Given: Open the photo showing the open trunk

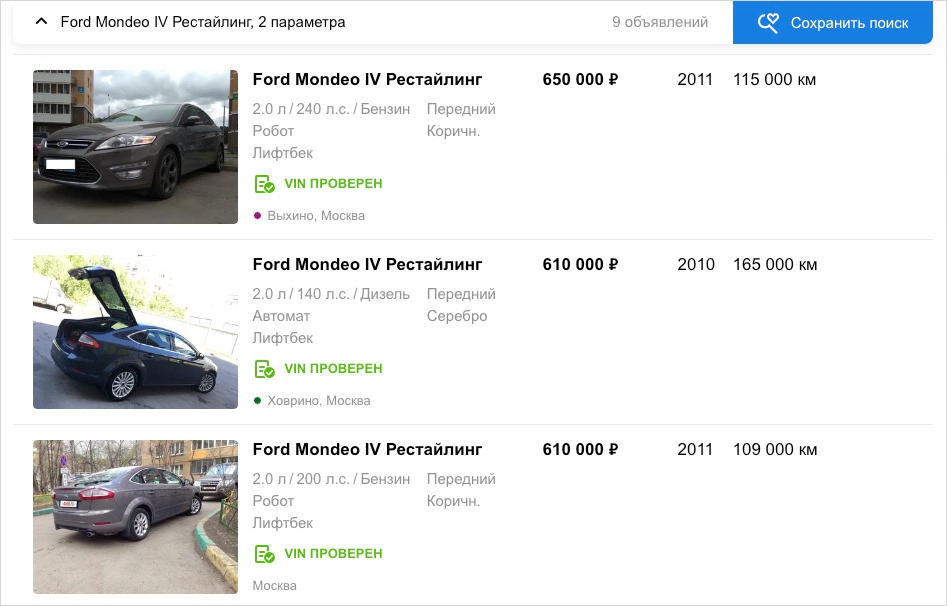Looking at the screenshot, I should pyautogui.click(x=135, y=331).
